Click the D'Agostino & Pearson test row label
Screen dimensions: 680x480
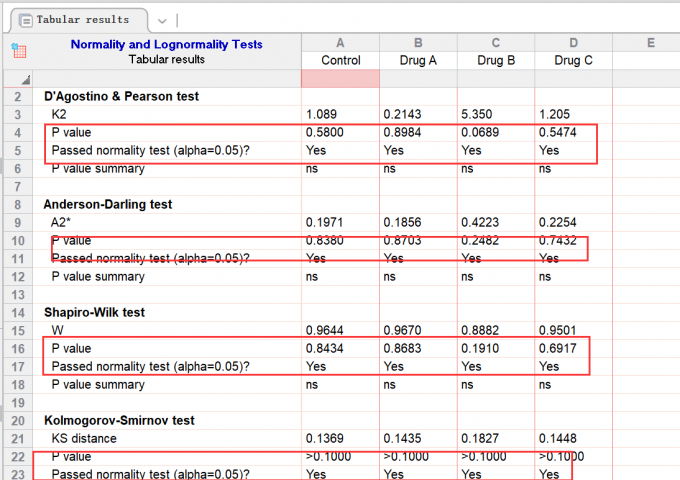coord(121,97)
